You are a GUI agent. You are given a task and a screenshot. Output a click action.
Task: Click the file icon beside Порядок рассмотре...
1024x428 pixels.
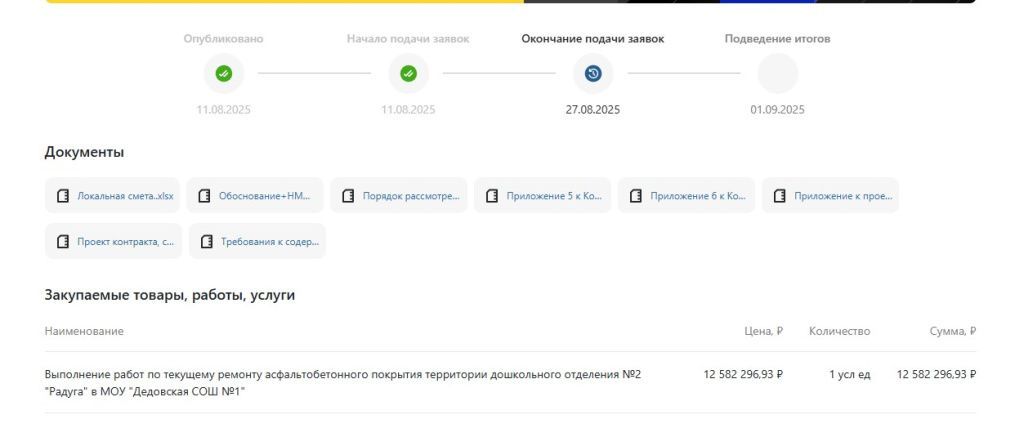[349, 196]
